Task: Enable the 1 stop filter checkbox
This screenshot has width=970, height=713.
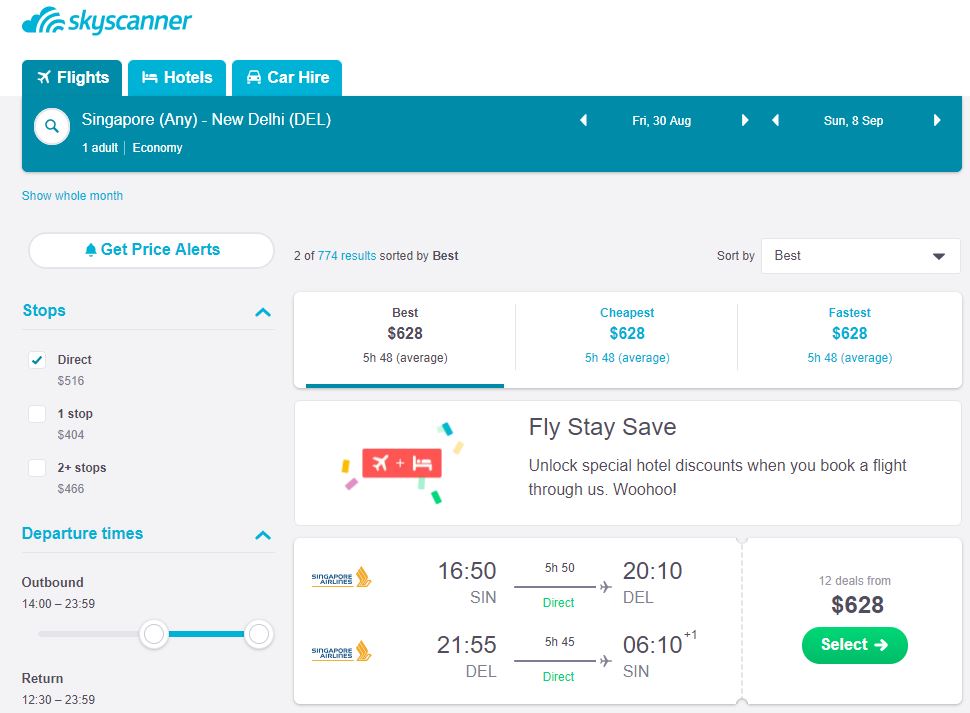Action: 37,414
